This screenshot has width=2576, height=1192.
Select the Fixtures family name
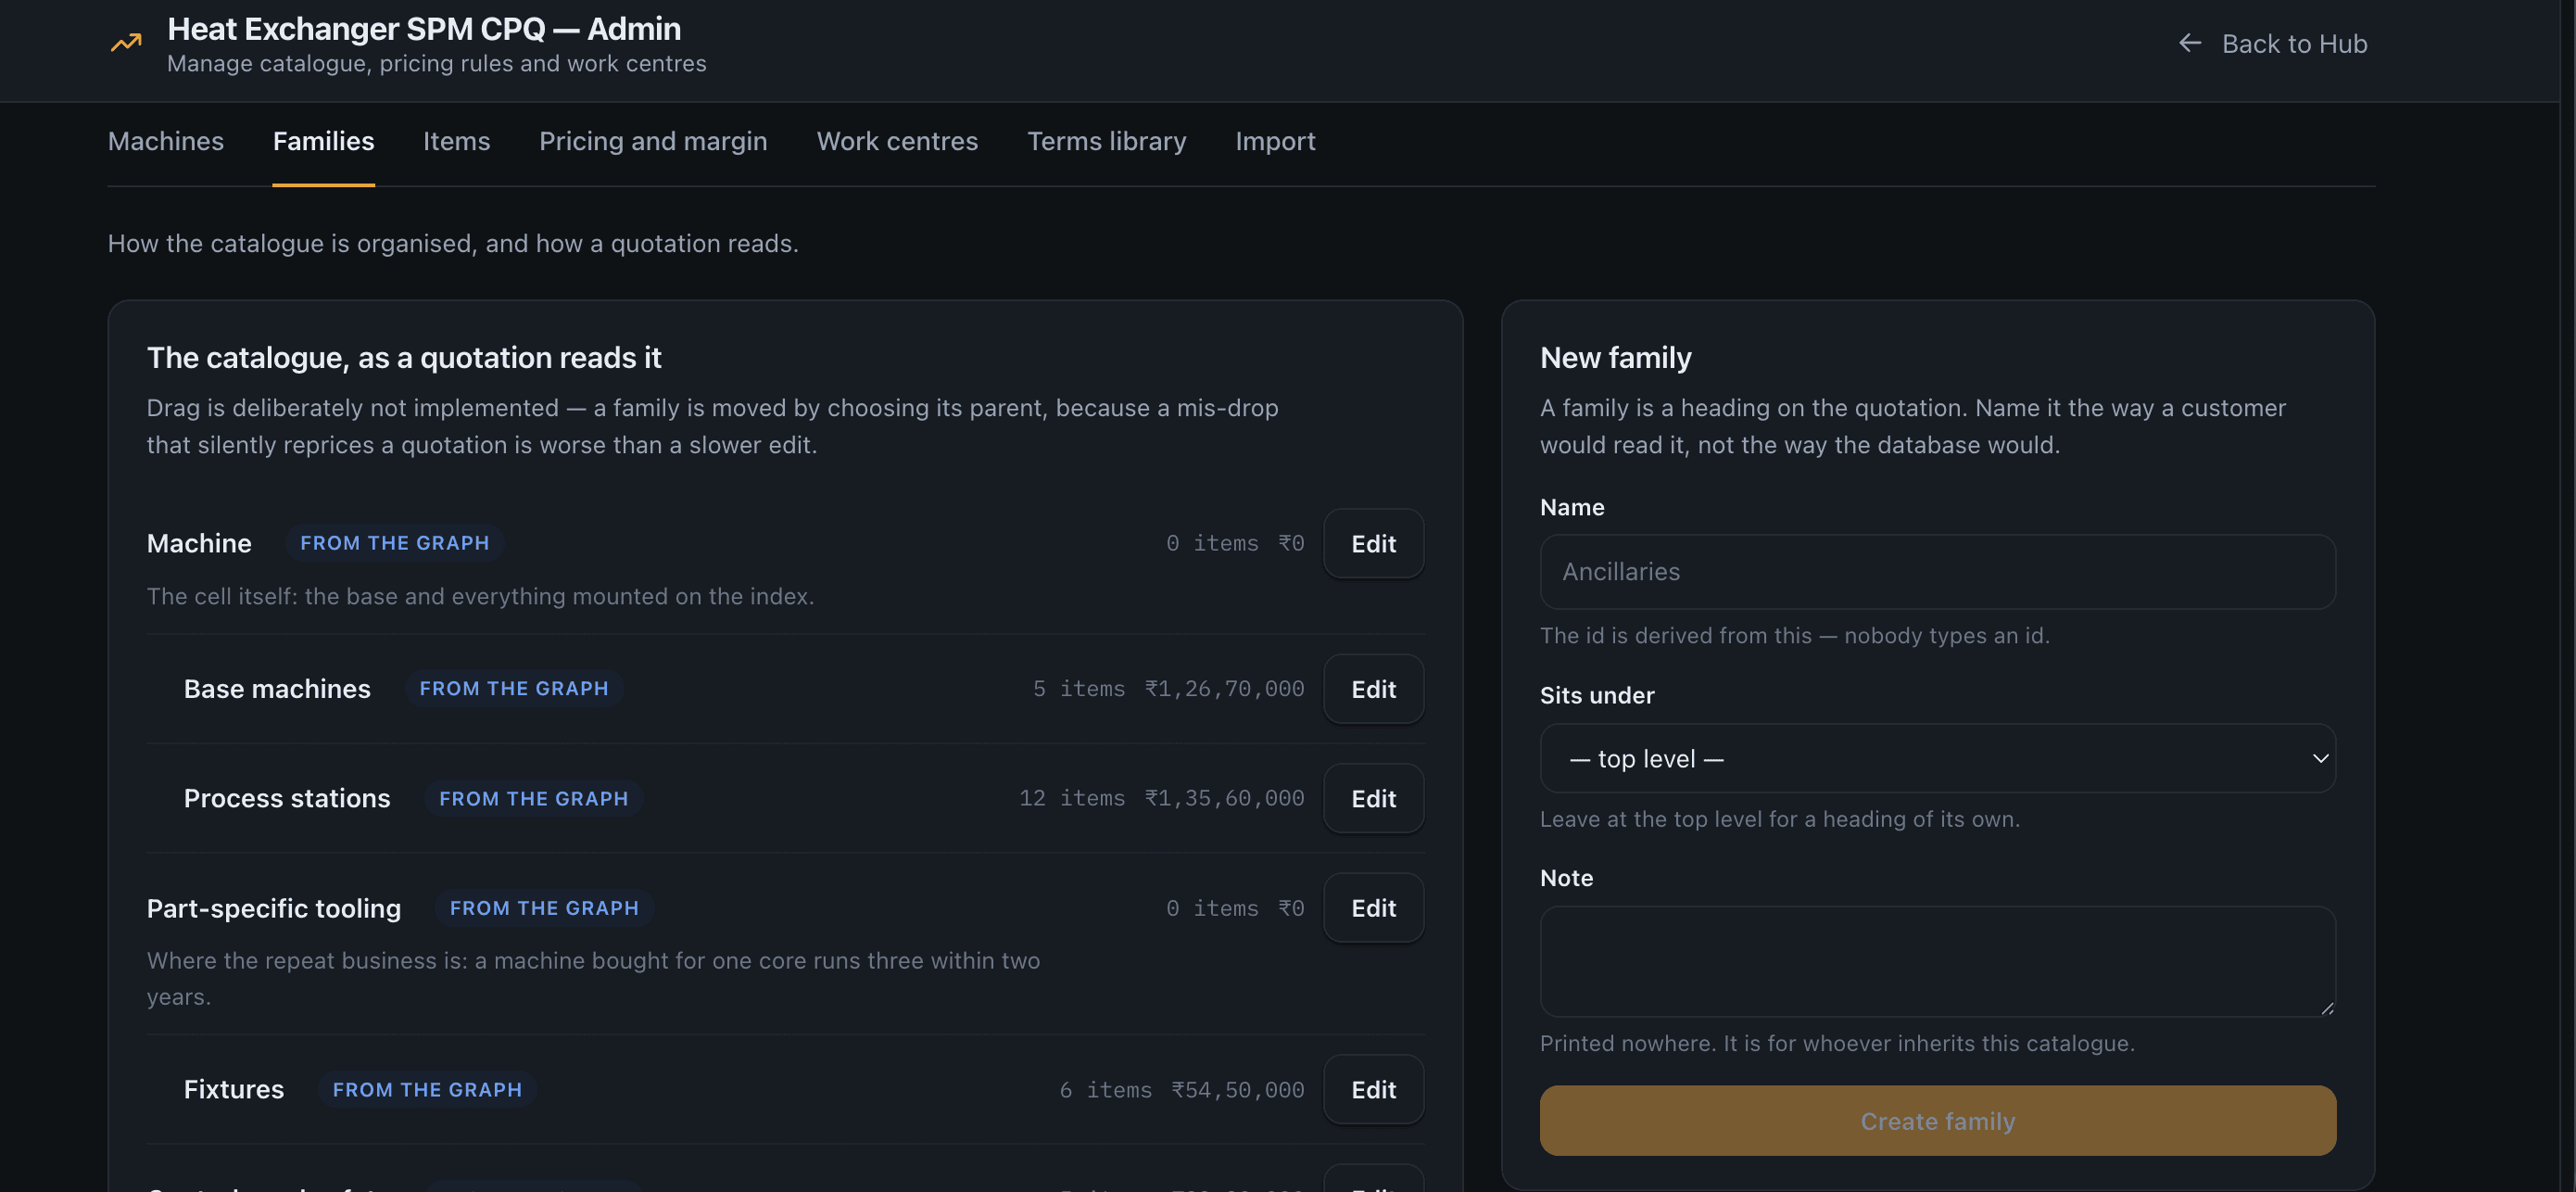pyautogui.click(x=234, y=1089)
